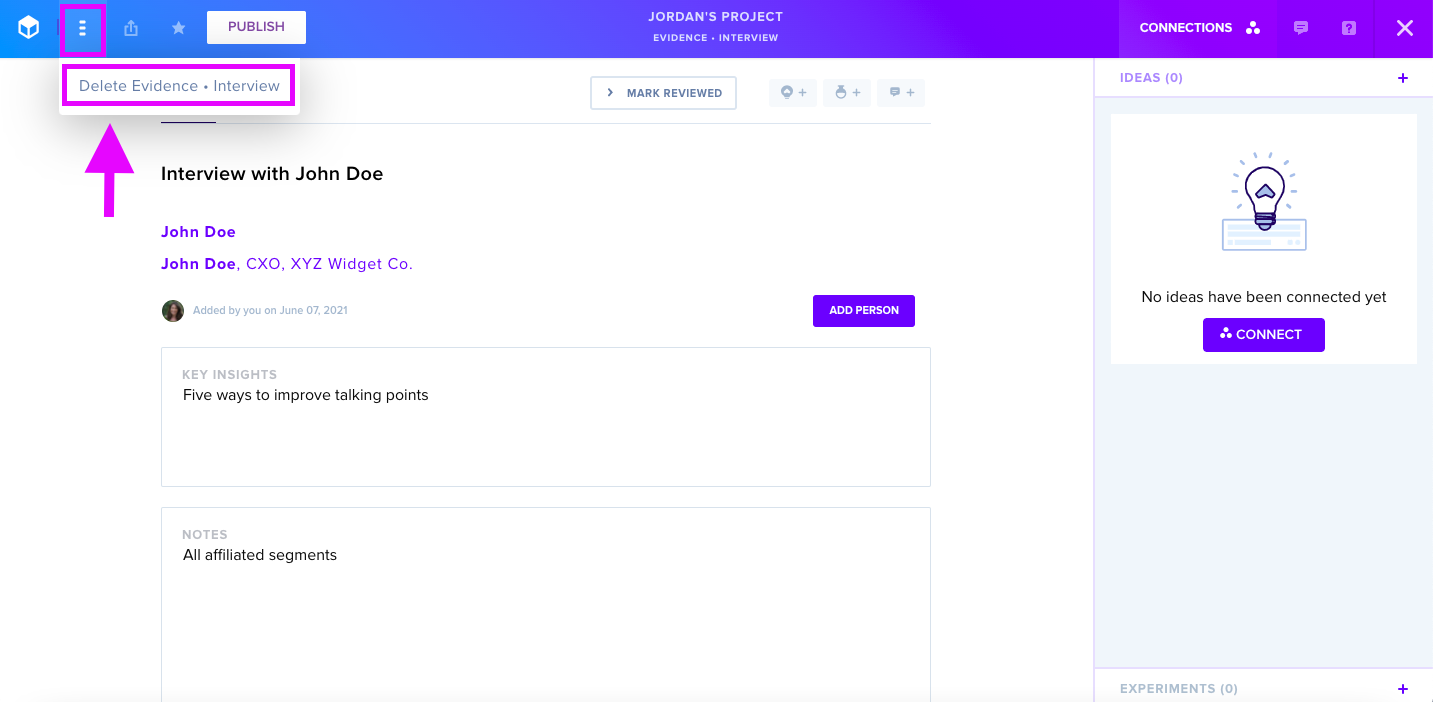Image resolution: width=1433 pixels, height=702 pixels.
Task: Open the John Doe person link
Action: (x=198, y=232)
